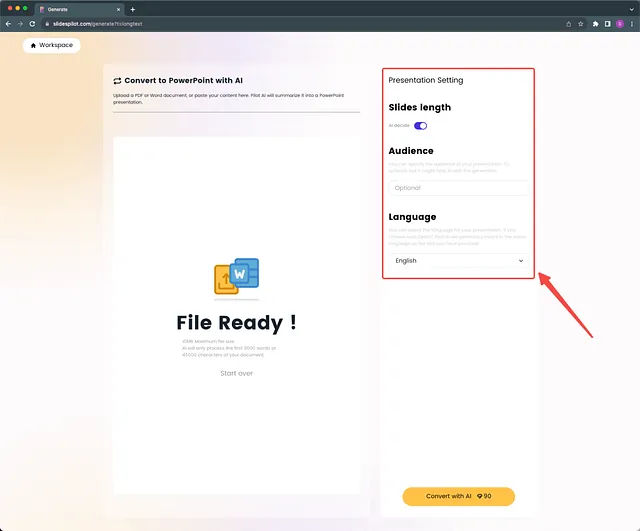
Task: Click the lock icon in address bar
Action: (x=47, y=24)
